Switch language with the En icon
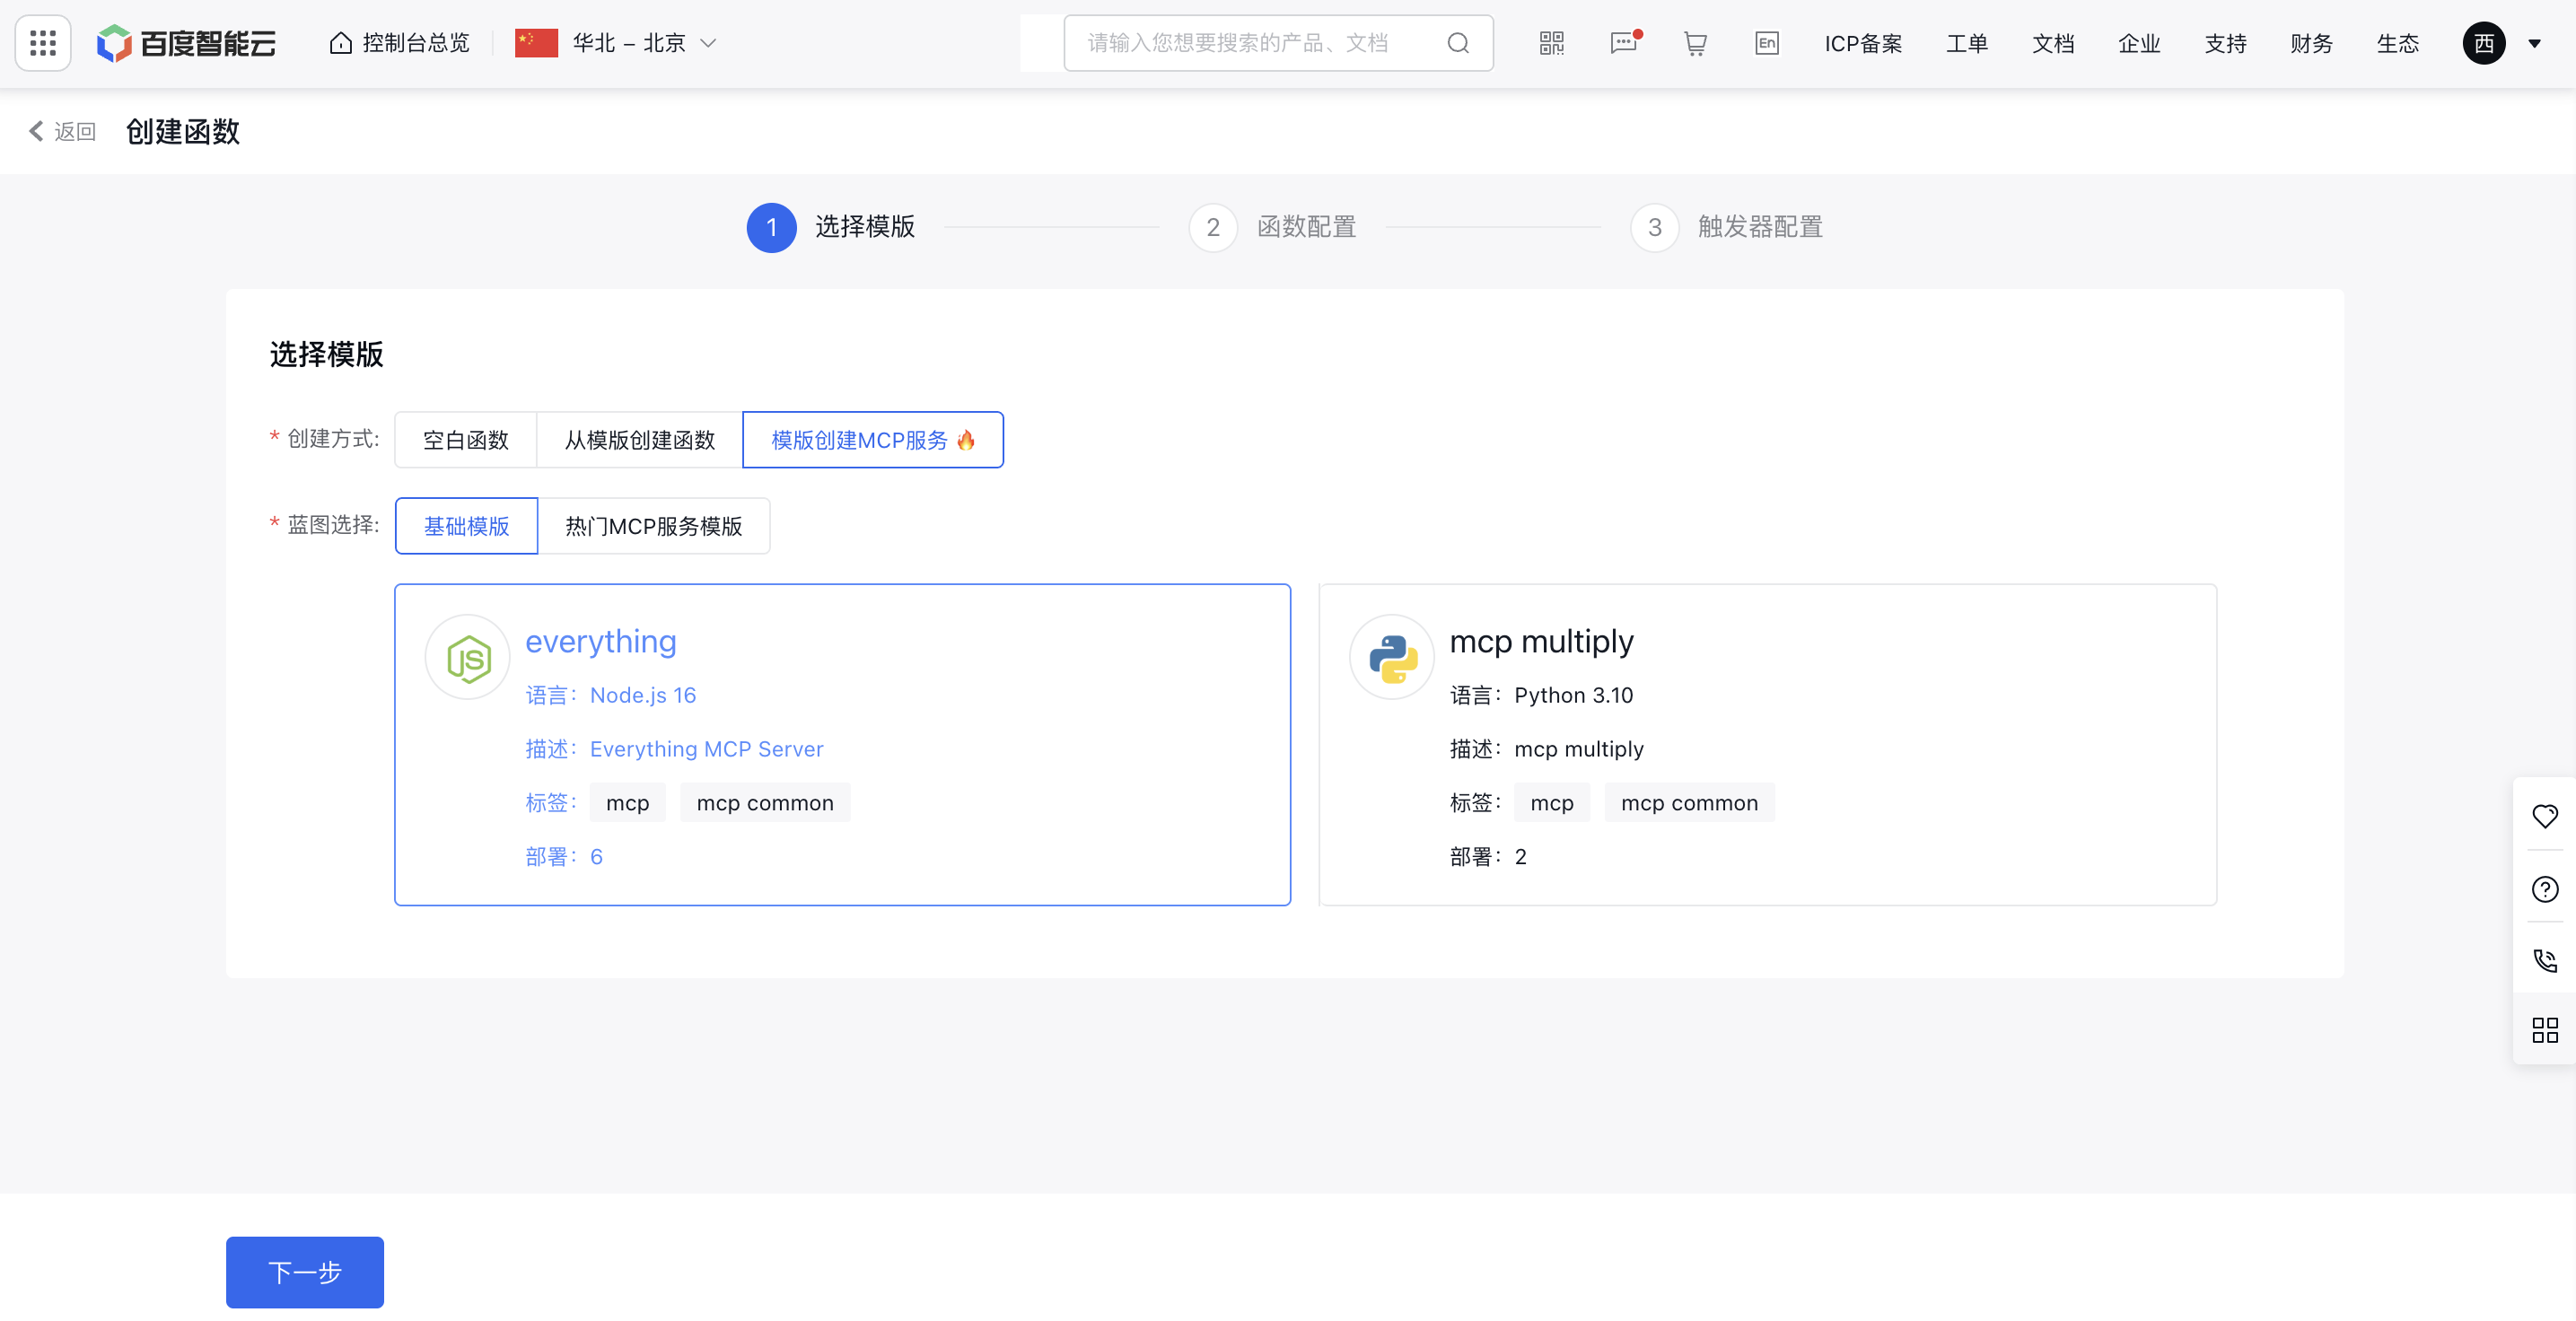This screenshot has height=1321, width=2576. (1767, 43)
